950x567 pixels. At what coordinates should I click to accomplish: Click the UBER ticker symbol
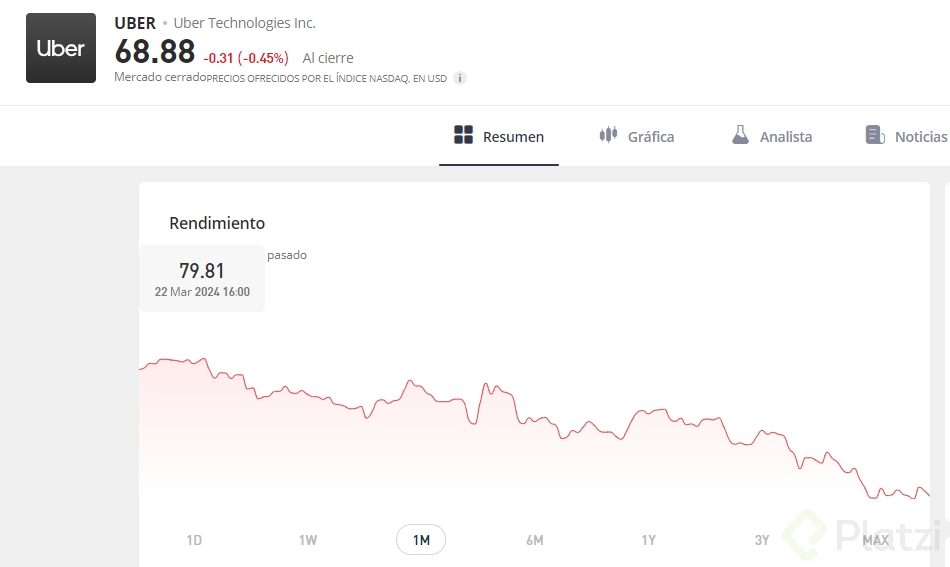(x=135, y=23)
